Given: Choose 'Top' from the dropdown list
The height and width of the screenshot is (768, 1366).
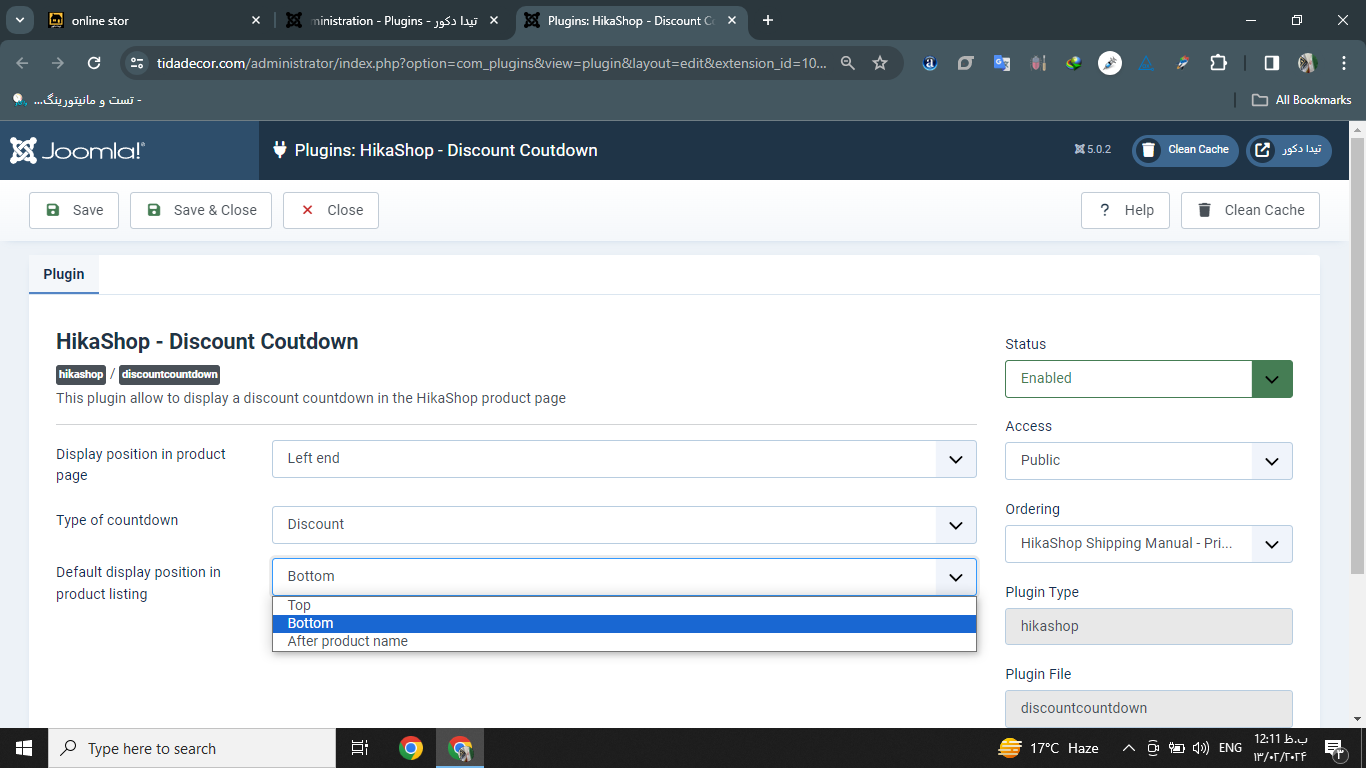Looking at the screenshot, I should [624, 605].
